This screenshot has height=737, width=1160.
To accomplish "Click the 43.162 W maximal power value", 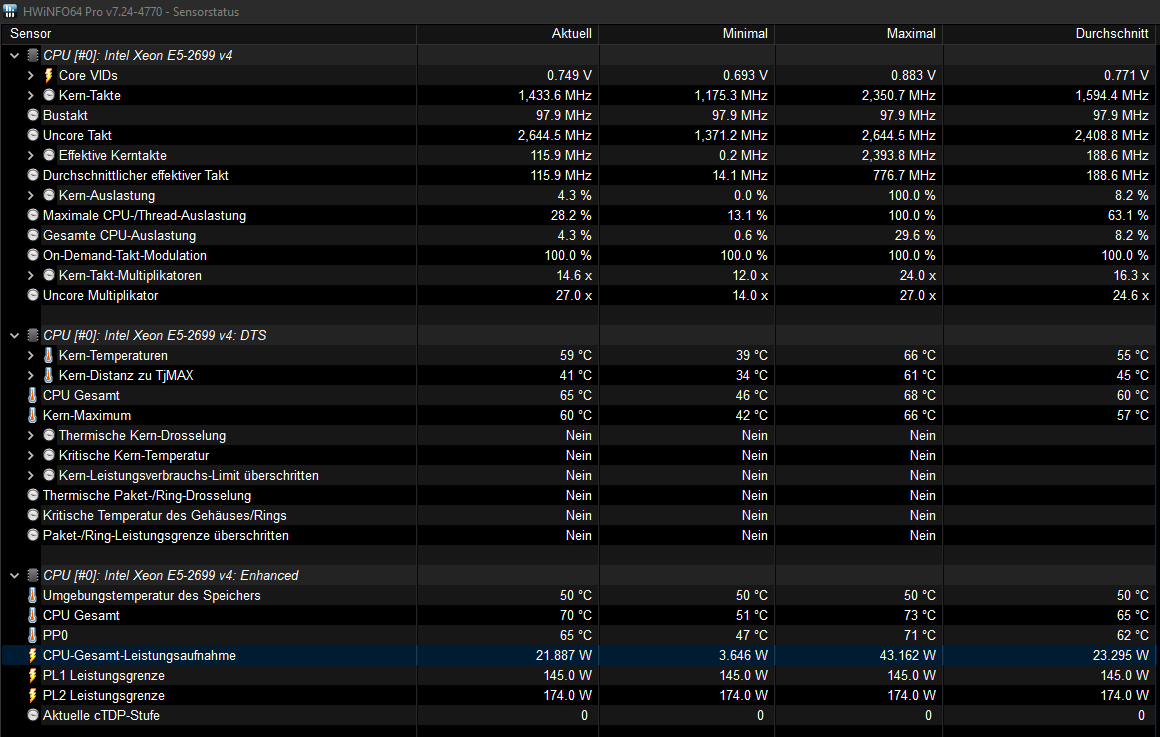I will pyautogui.click(x=907, y=656).
